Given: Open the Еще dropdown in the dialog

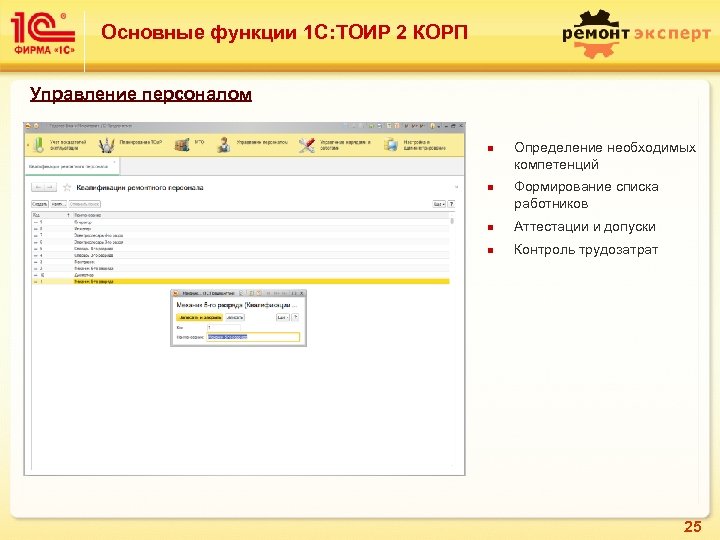Looking at the screenshot, I should click(x=282, y=317).
